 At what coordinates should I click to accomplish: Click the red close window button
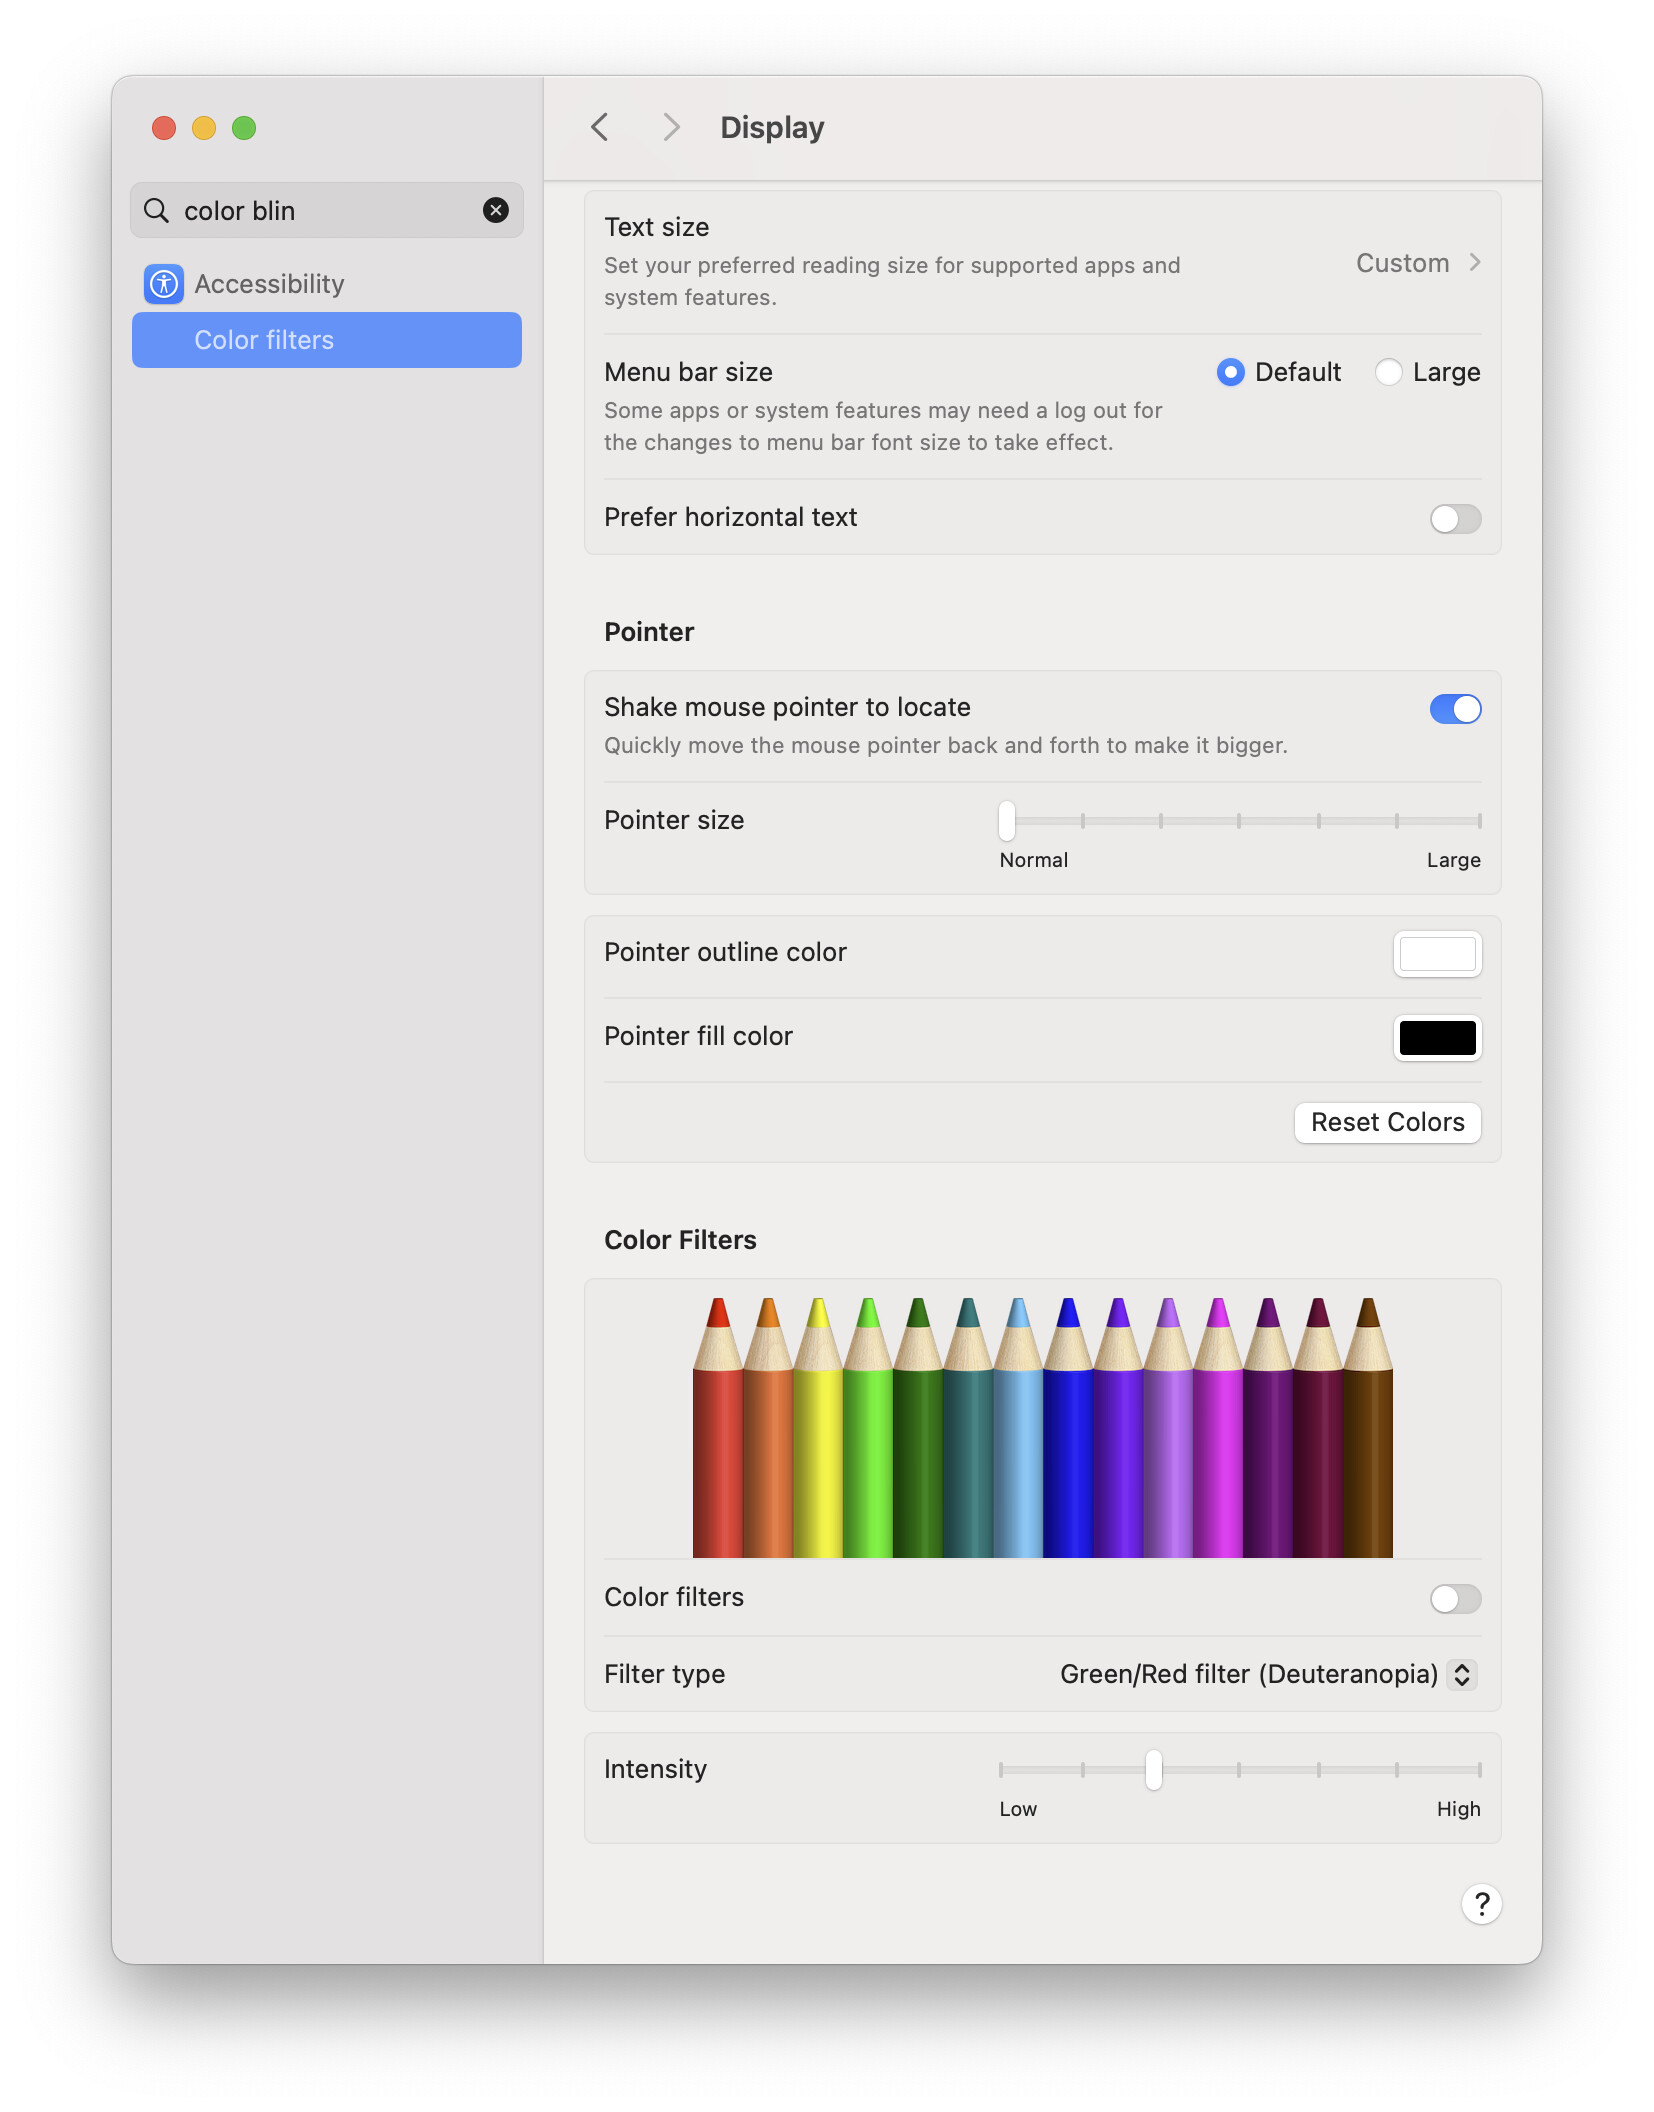click(x=164, y=128)
